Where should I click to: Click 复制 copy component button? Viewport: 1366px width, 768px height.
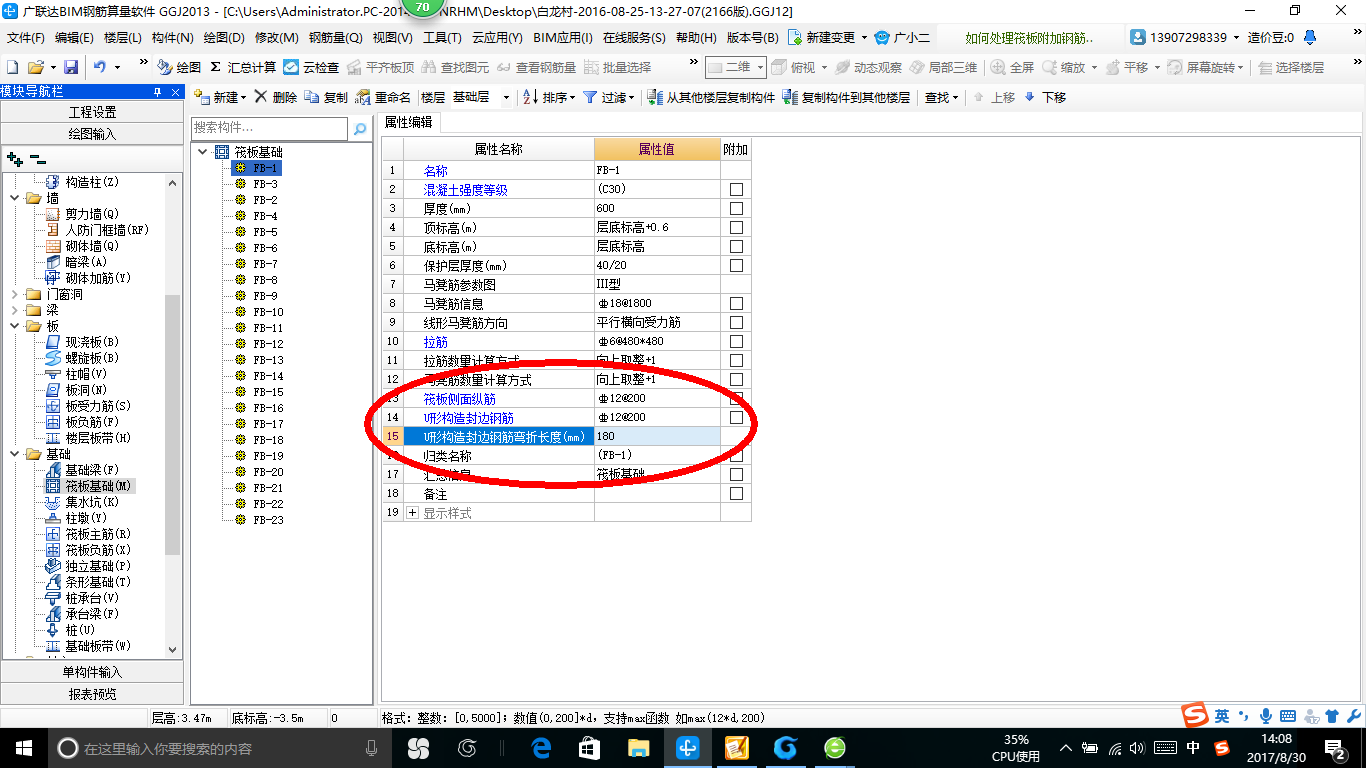coord(326,97)
